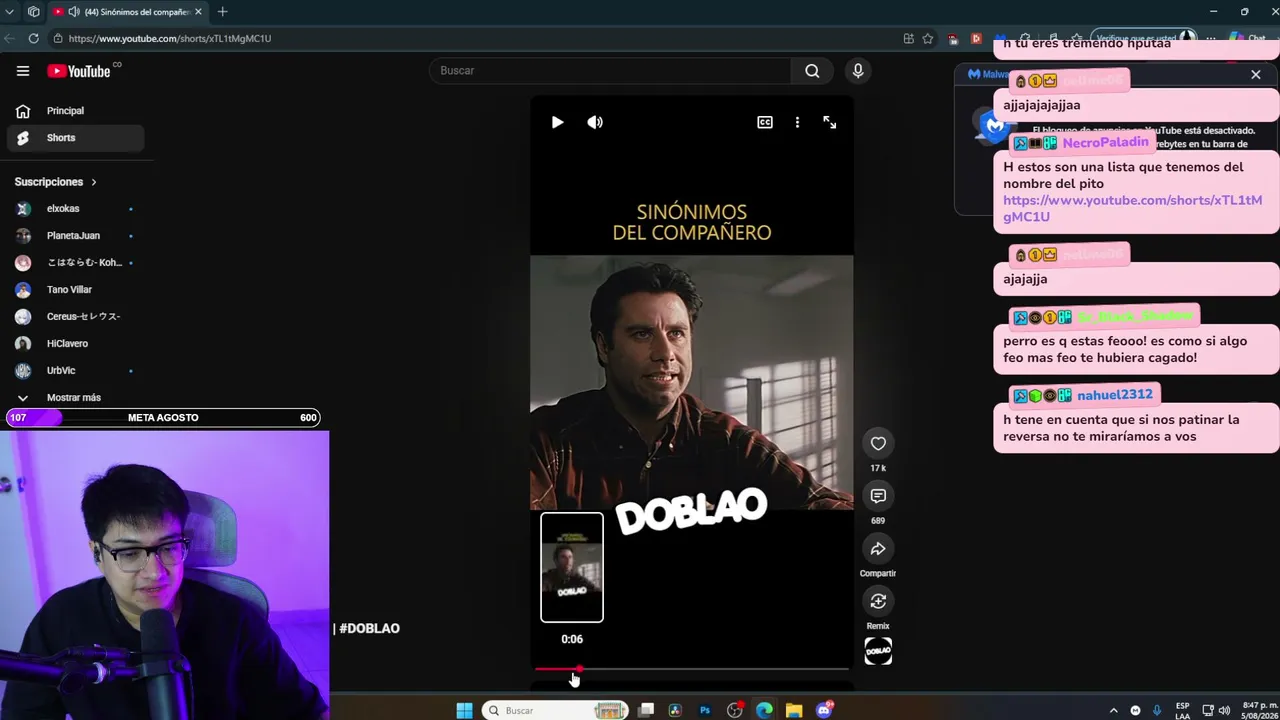Open nahuel2312's chat username

pos(1115,395)
